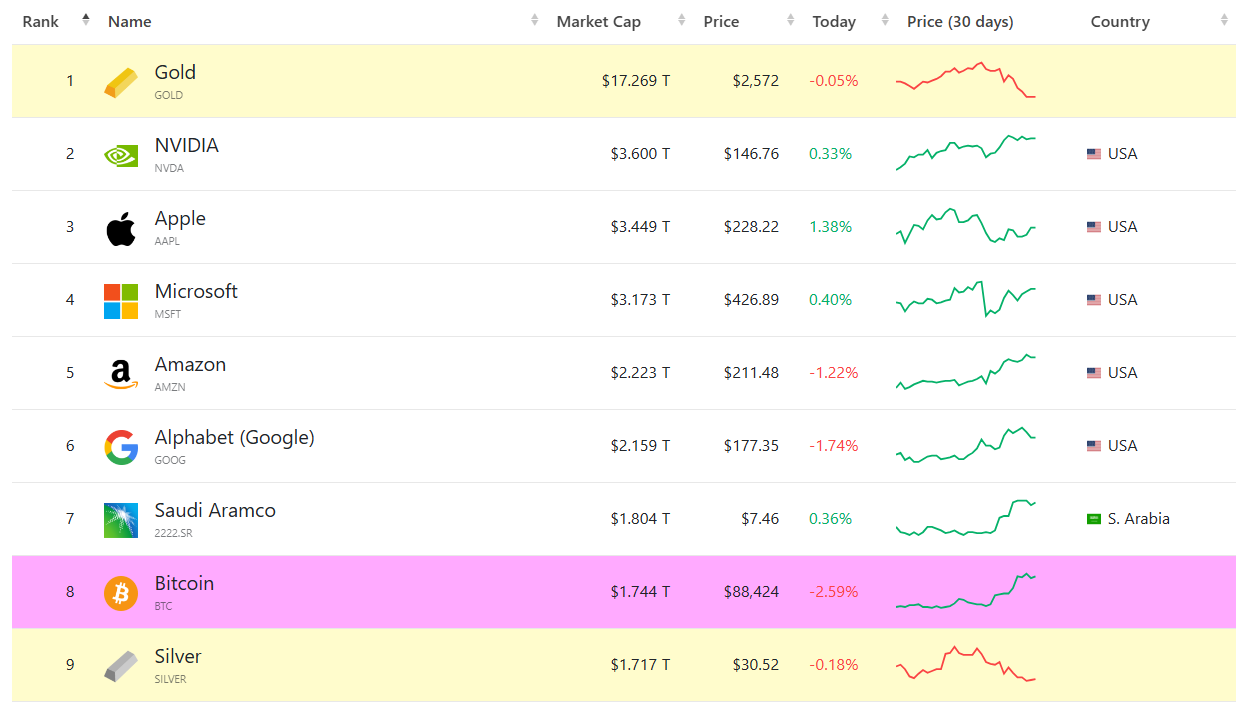Image resolution: width=1246 pixels, height=715 pixels.
Task: Open the Alphabet (Google) name link
Action: click(234, 437)
